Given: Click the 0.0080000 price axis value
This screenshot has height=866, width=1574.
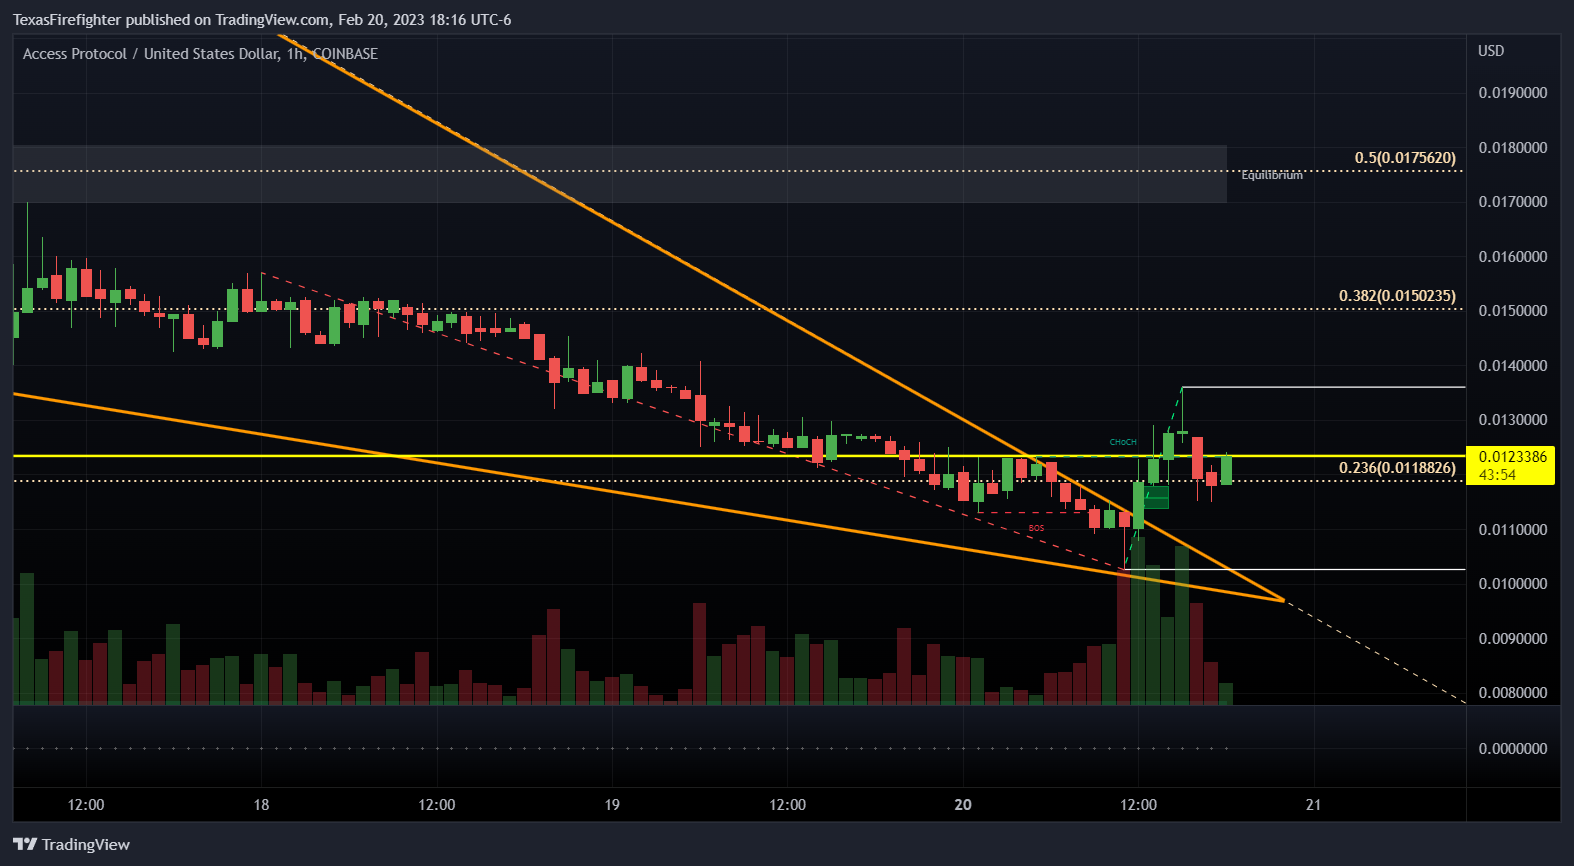Looking at the screenshot, I should [x=1512, y=693].
